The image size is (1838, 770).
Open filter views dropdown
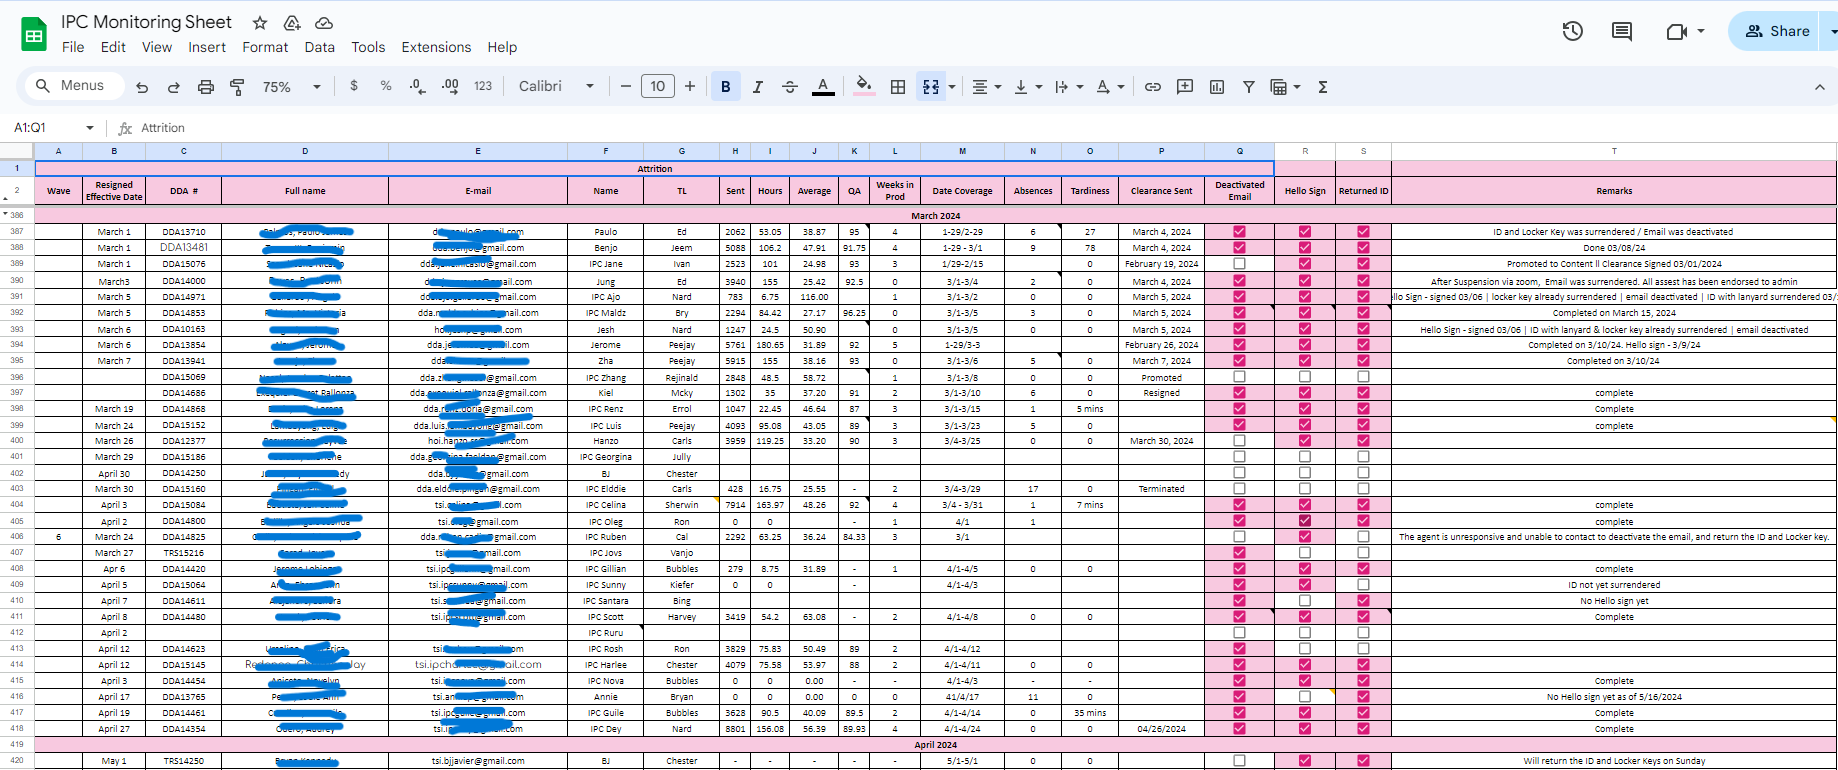point(1285,87)
